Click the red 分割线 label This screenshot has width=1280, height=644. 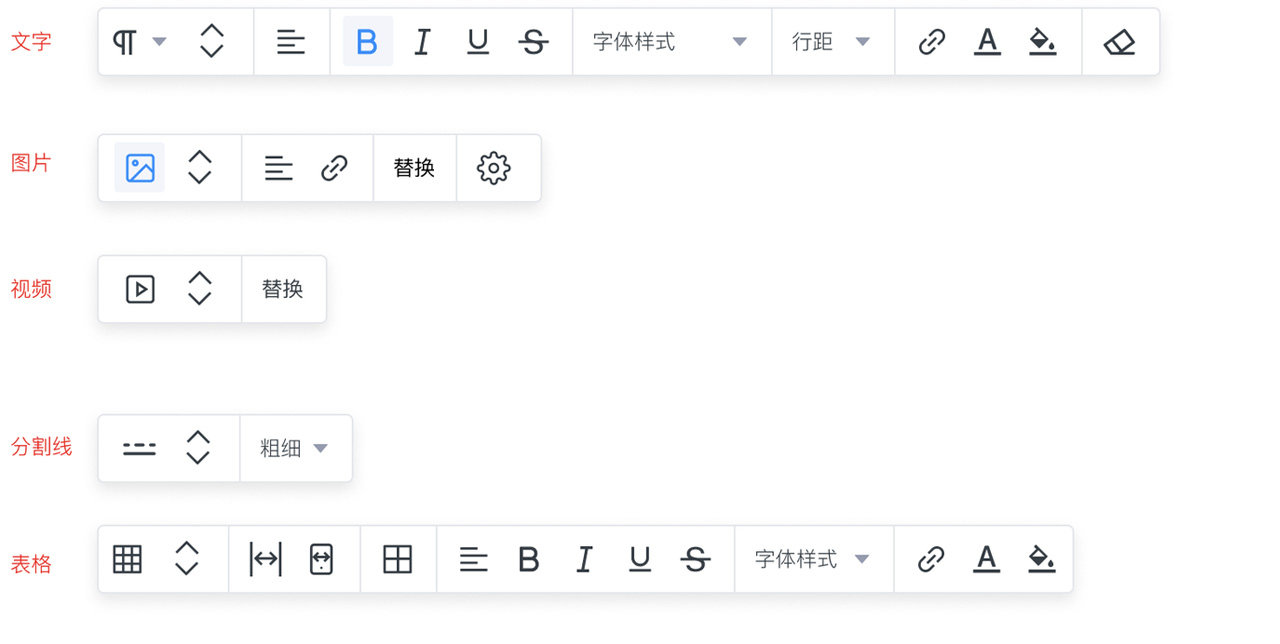42,447
